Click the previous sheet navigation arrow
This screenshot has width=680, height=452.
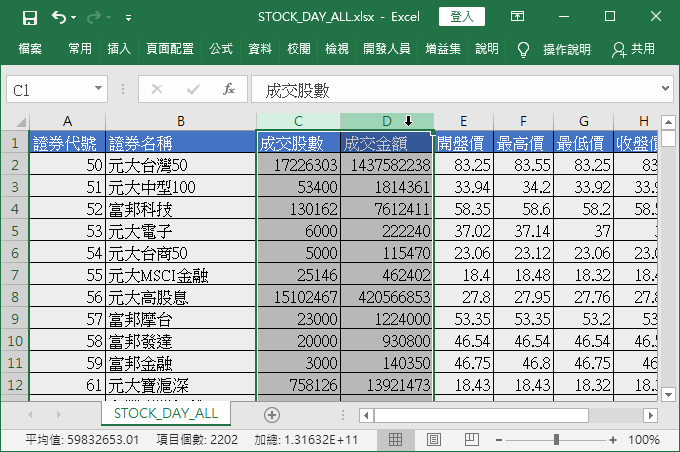pos(30,415)
